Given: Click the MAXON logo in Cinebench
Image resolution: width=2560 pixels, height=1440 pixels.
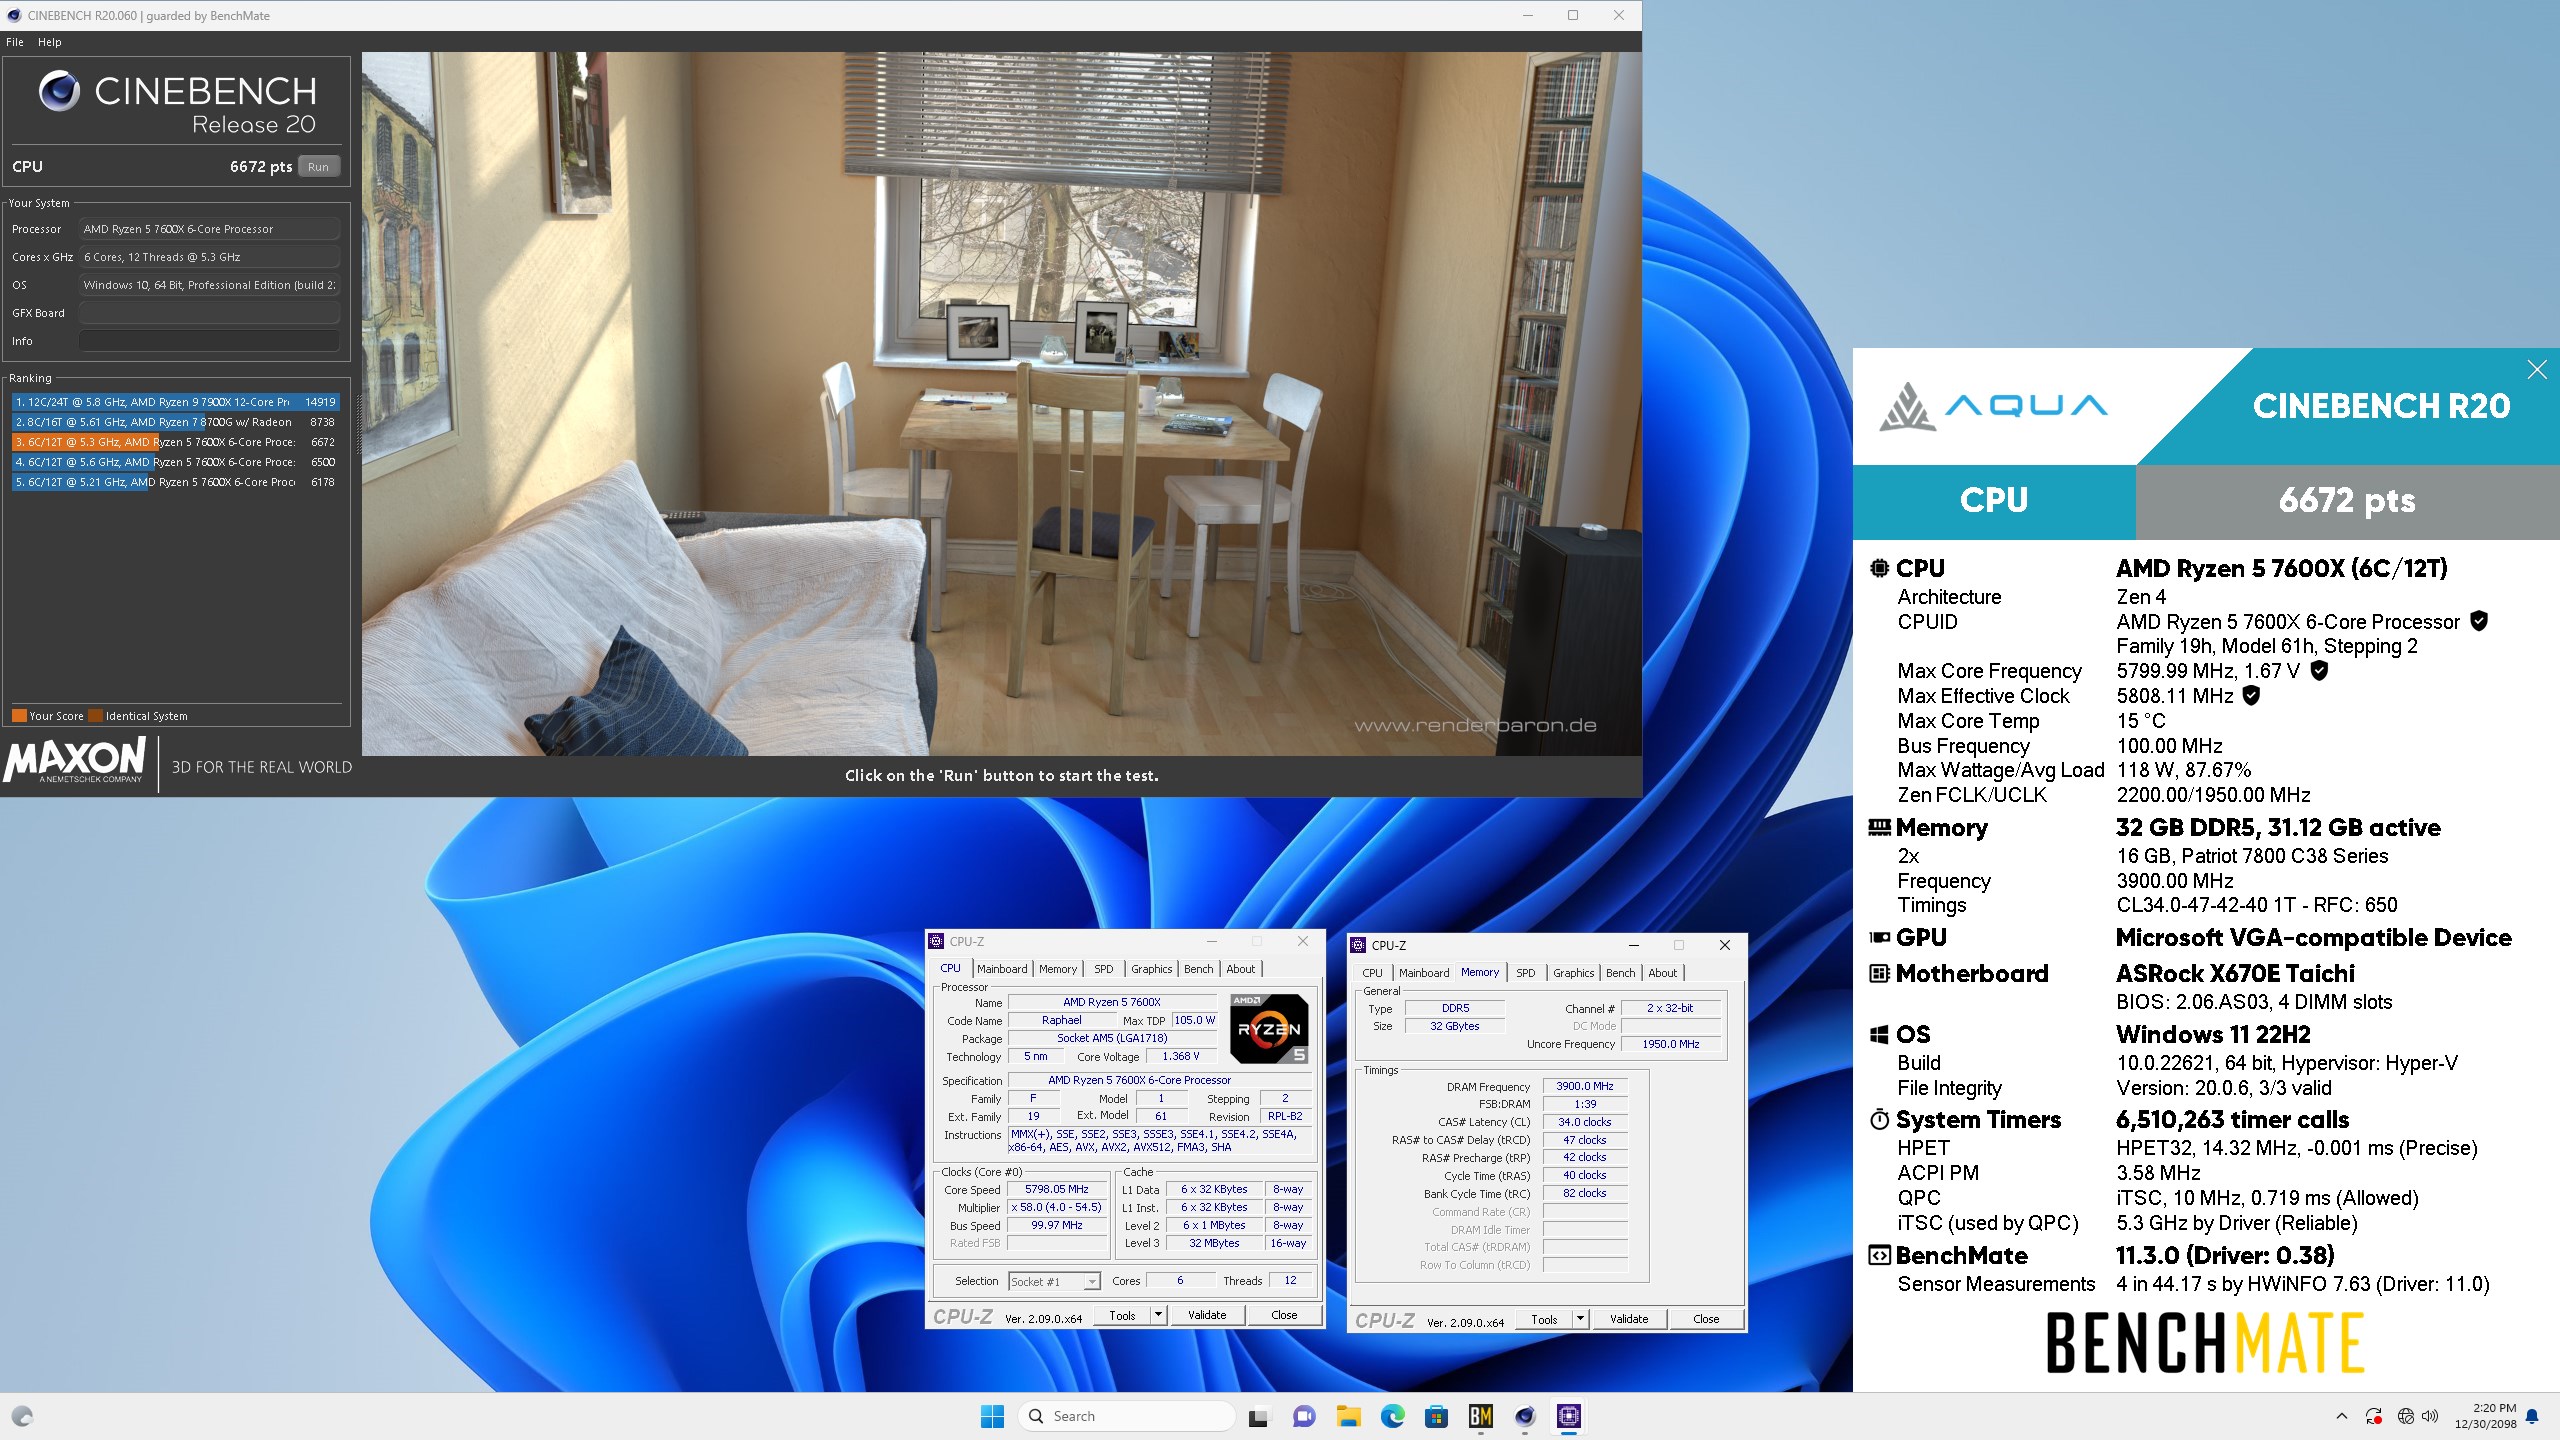Looking at the screenshot, I should click(76, 761).
